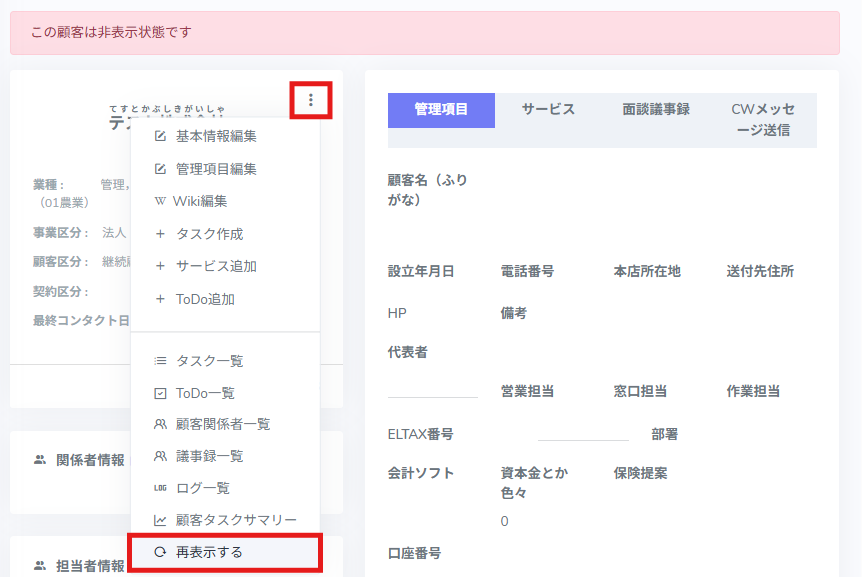
Task: Click the list icon beside タスク一覧
Action: tap(160, 361)
